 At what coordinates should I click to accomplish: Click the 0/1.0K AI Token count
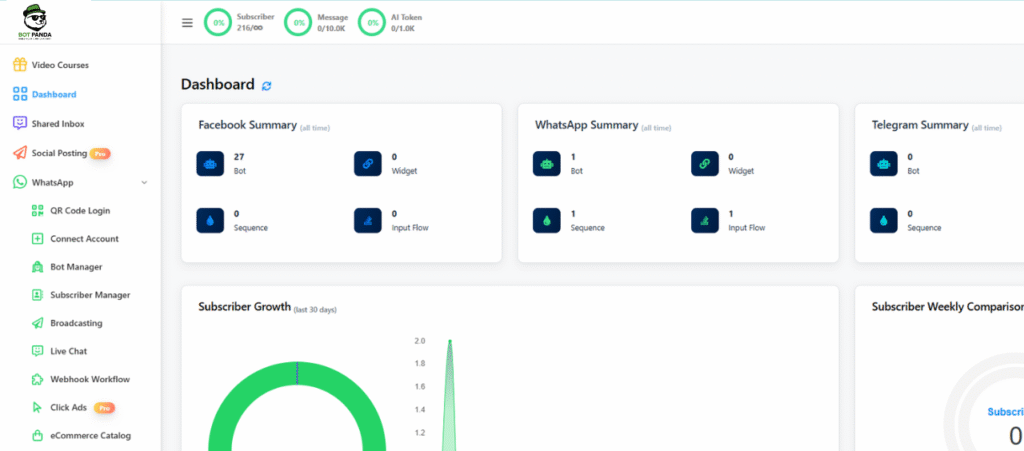click(x=402, y=29)
